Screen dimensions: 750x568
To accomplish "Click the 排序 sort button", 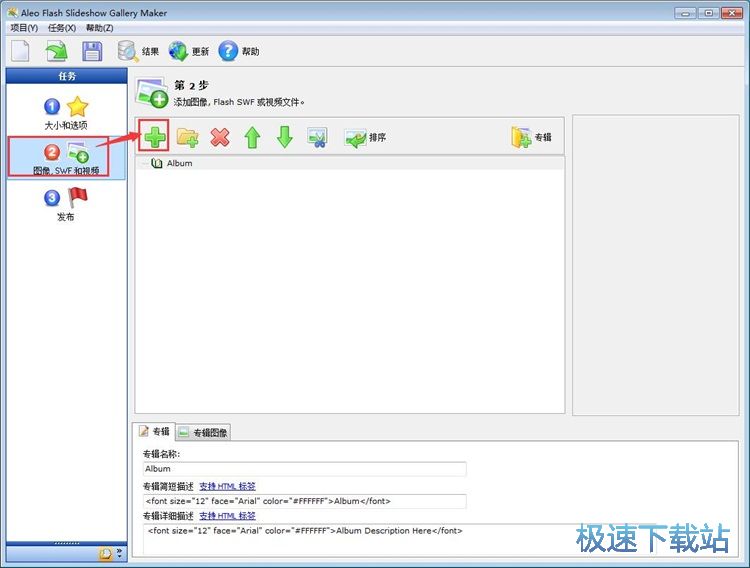I will coord(365,138).
